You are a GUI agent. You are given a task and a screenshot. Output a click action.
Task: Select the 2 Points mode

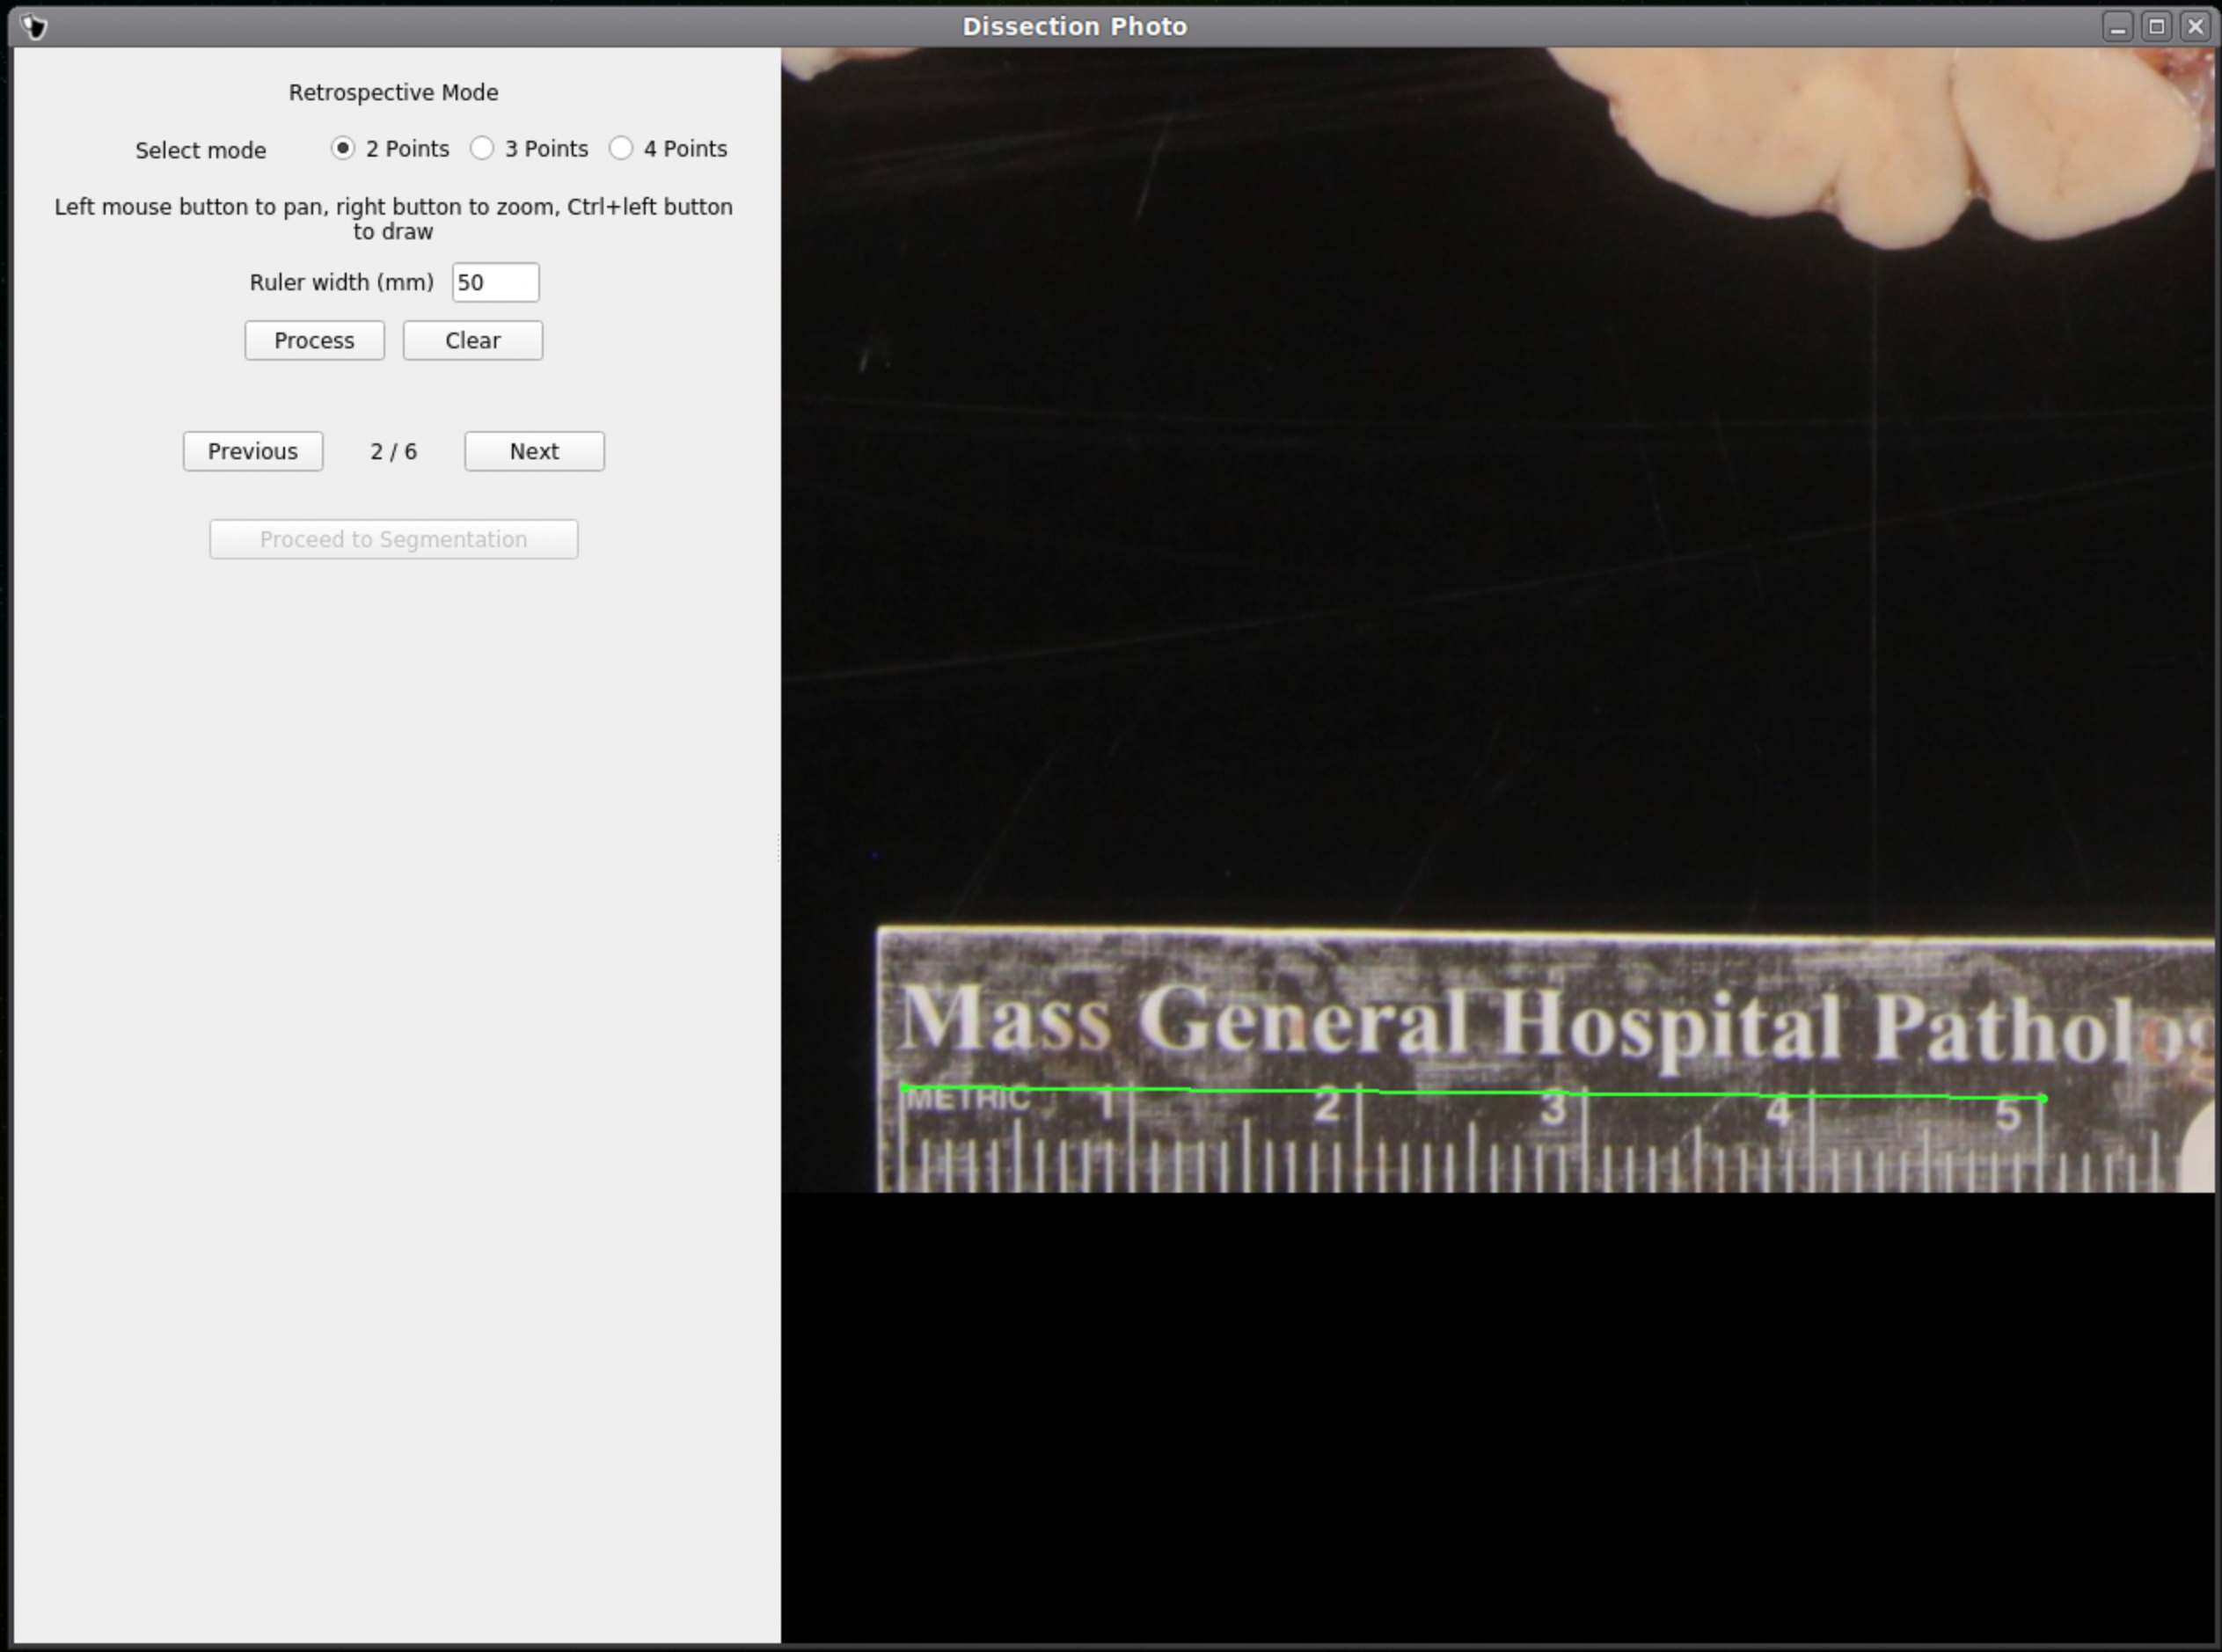coord(343,149)
